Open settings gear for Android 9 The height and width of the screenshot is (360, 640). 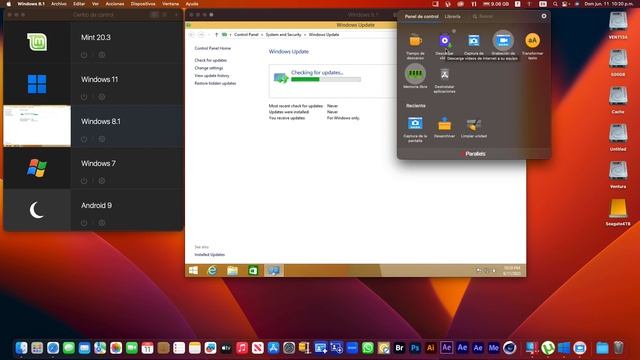(102, 223)
